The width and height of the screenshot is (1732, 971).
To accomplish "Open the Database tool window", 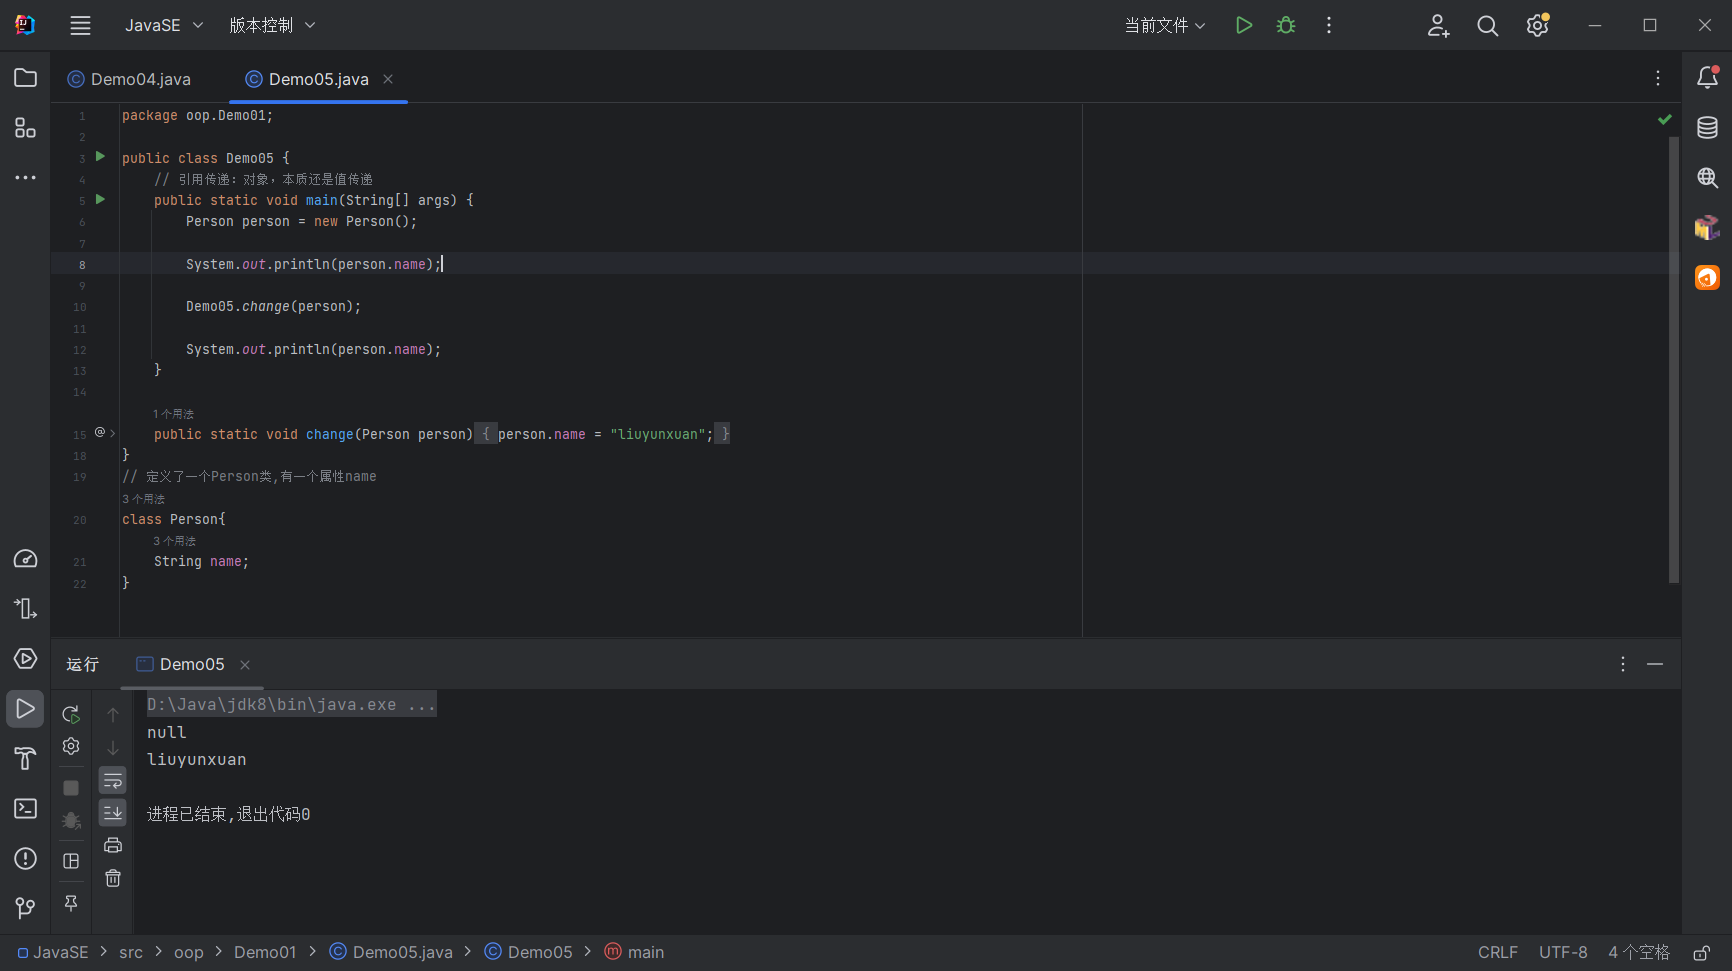I will point(1707,128).
